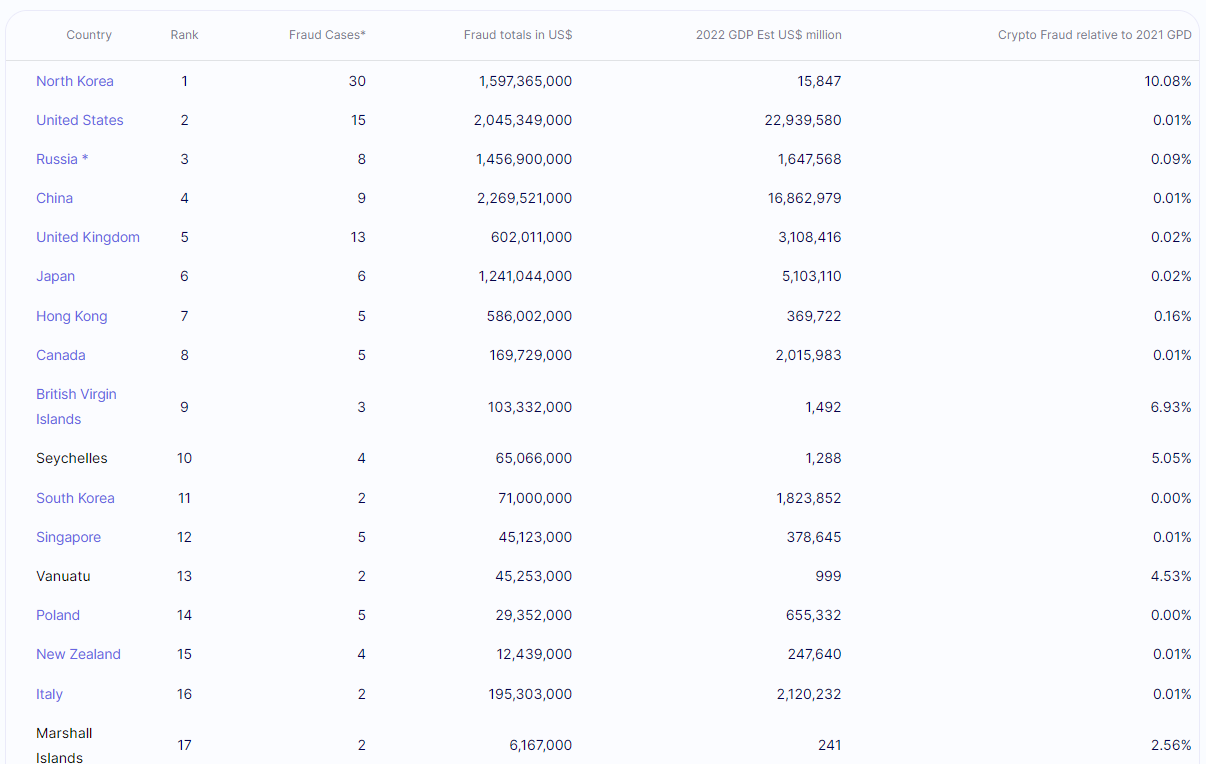Click the Rank column header
The image size is (1206, 764).
(x=185, y=35)
